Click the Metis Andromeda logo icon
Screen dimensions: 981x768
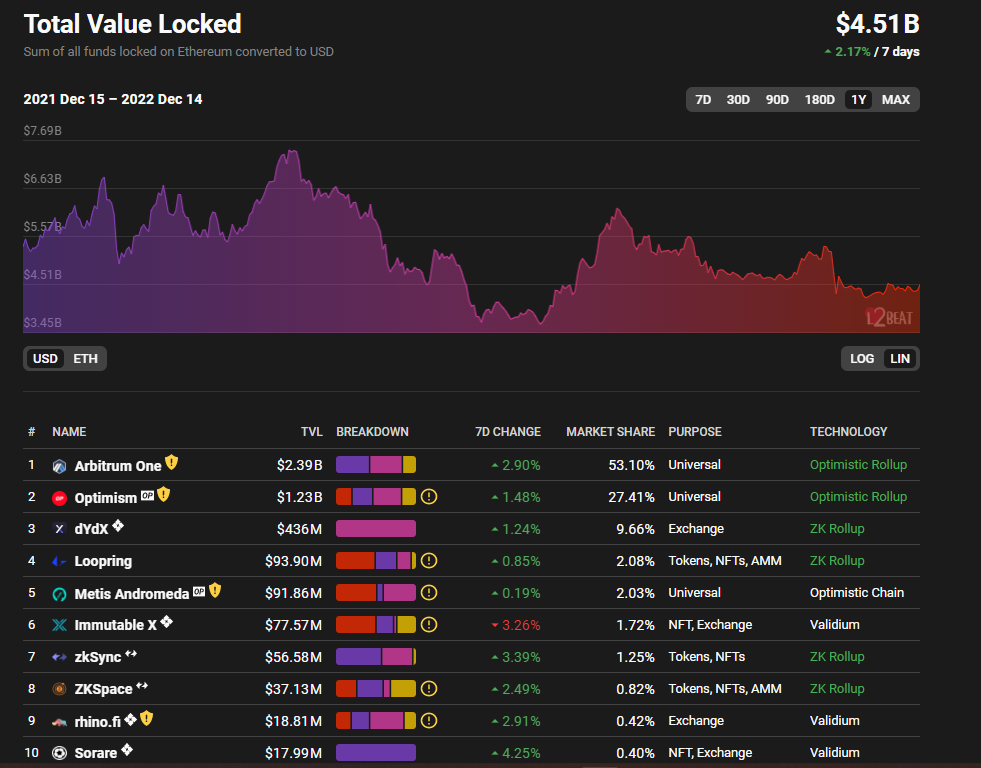(x=59, y=594)
